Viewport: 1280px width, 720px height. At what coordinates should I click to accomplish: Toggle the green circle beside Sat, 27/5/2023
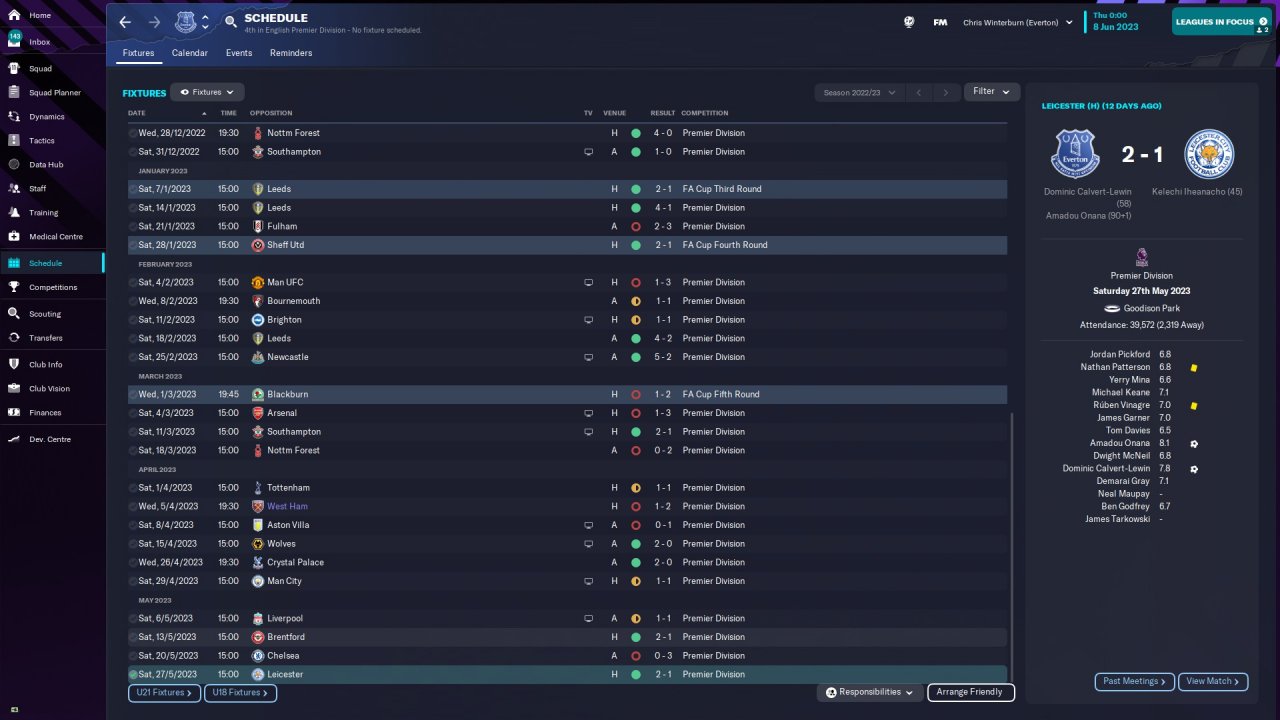[133, 675]
